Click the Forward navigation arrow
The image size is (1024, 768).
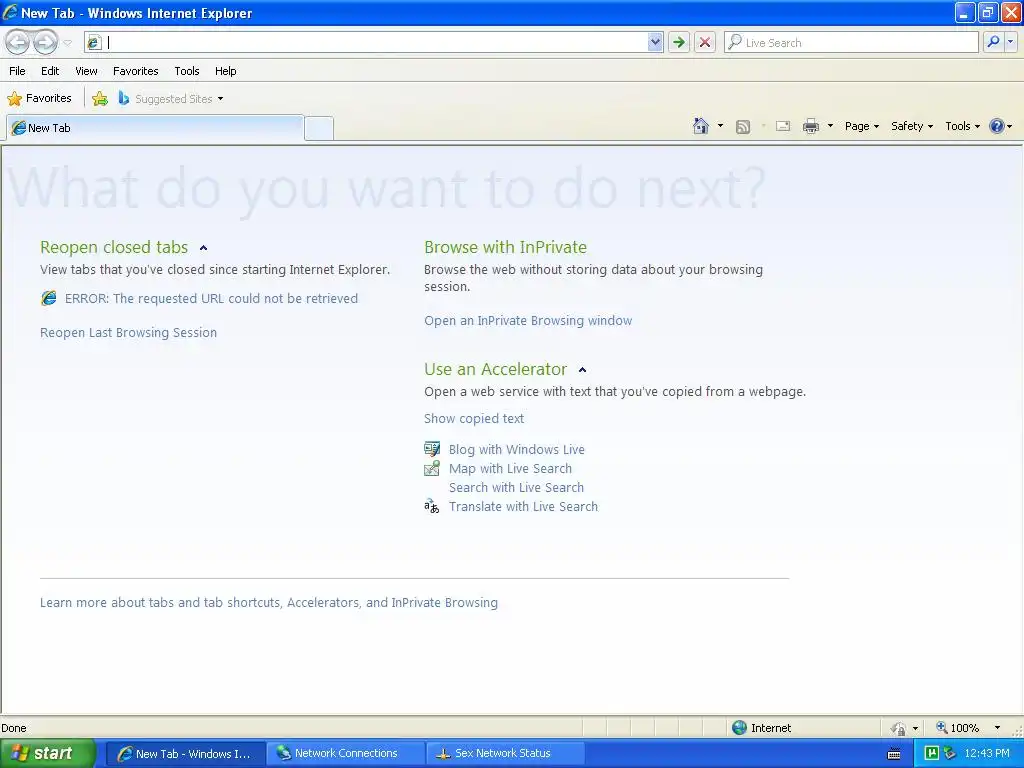point(45,42)
